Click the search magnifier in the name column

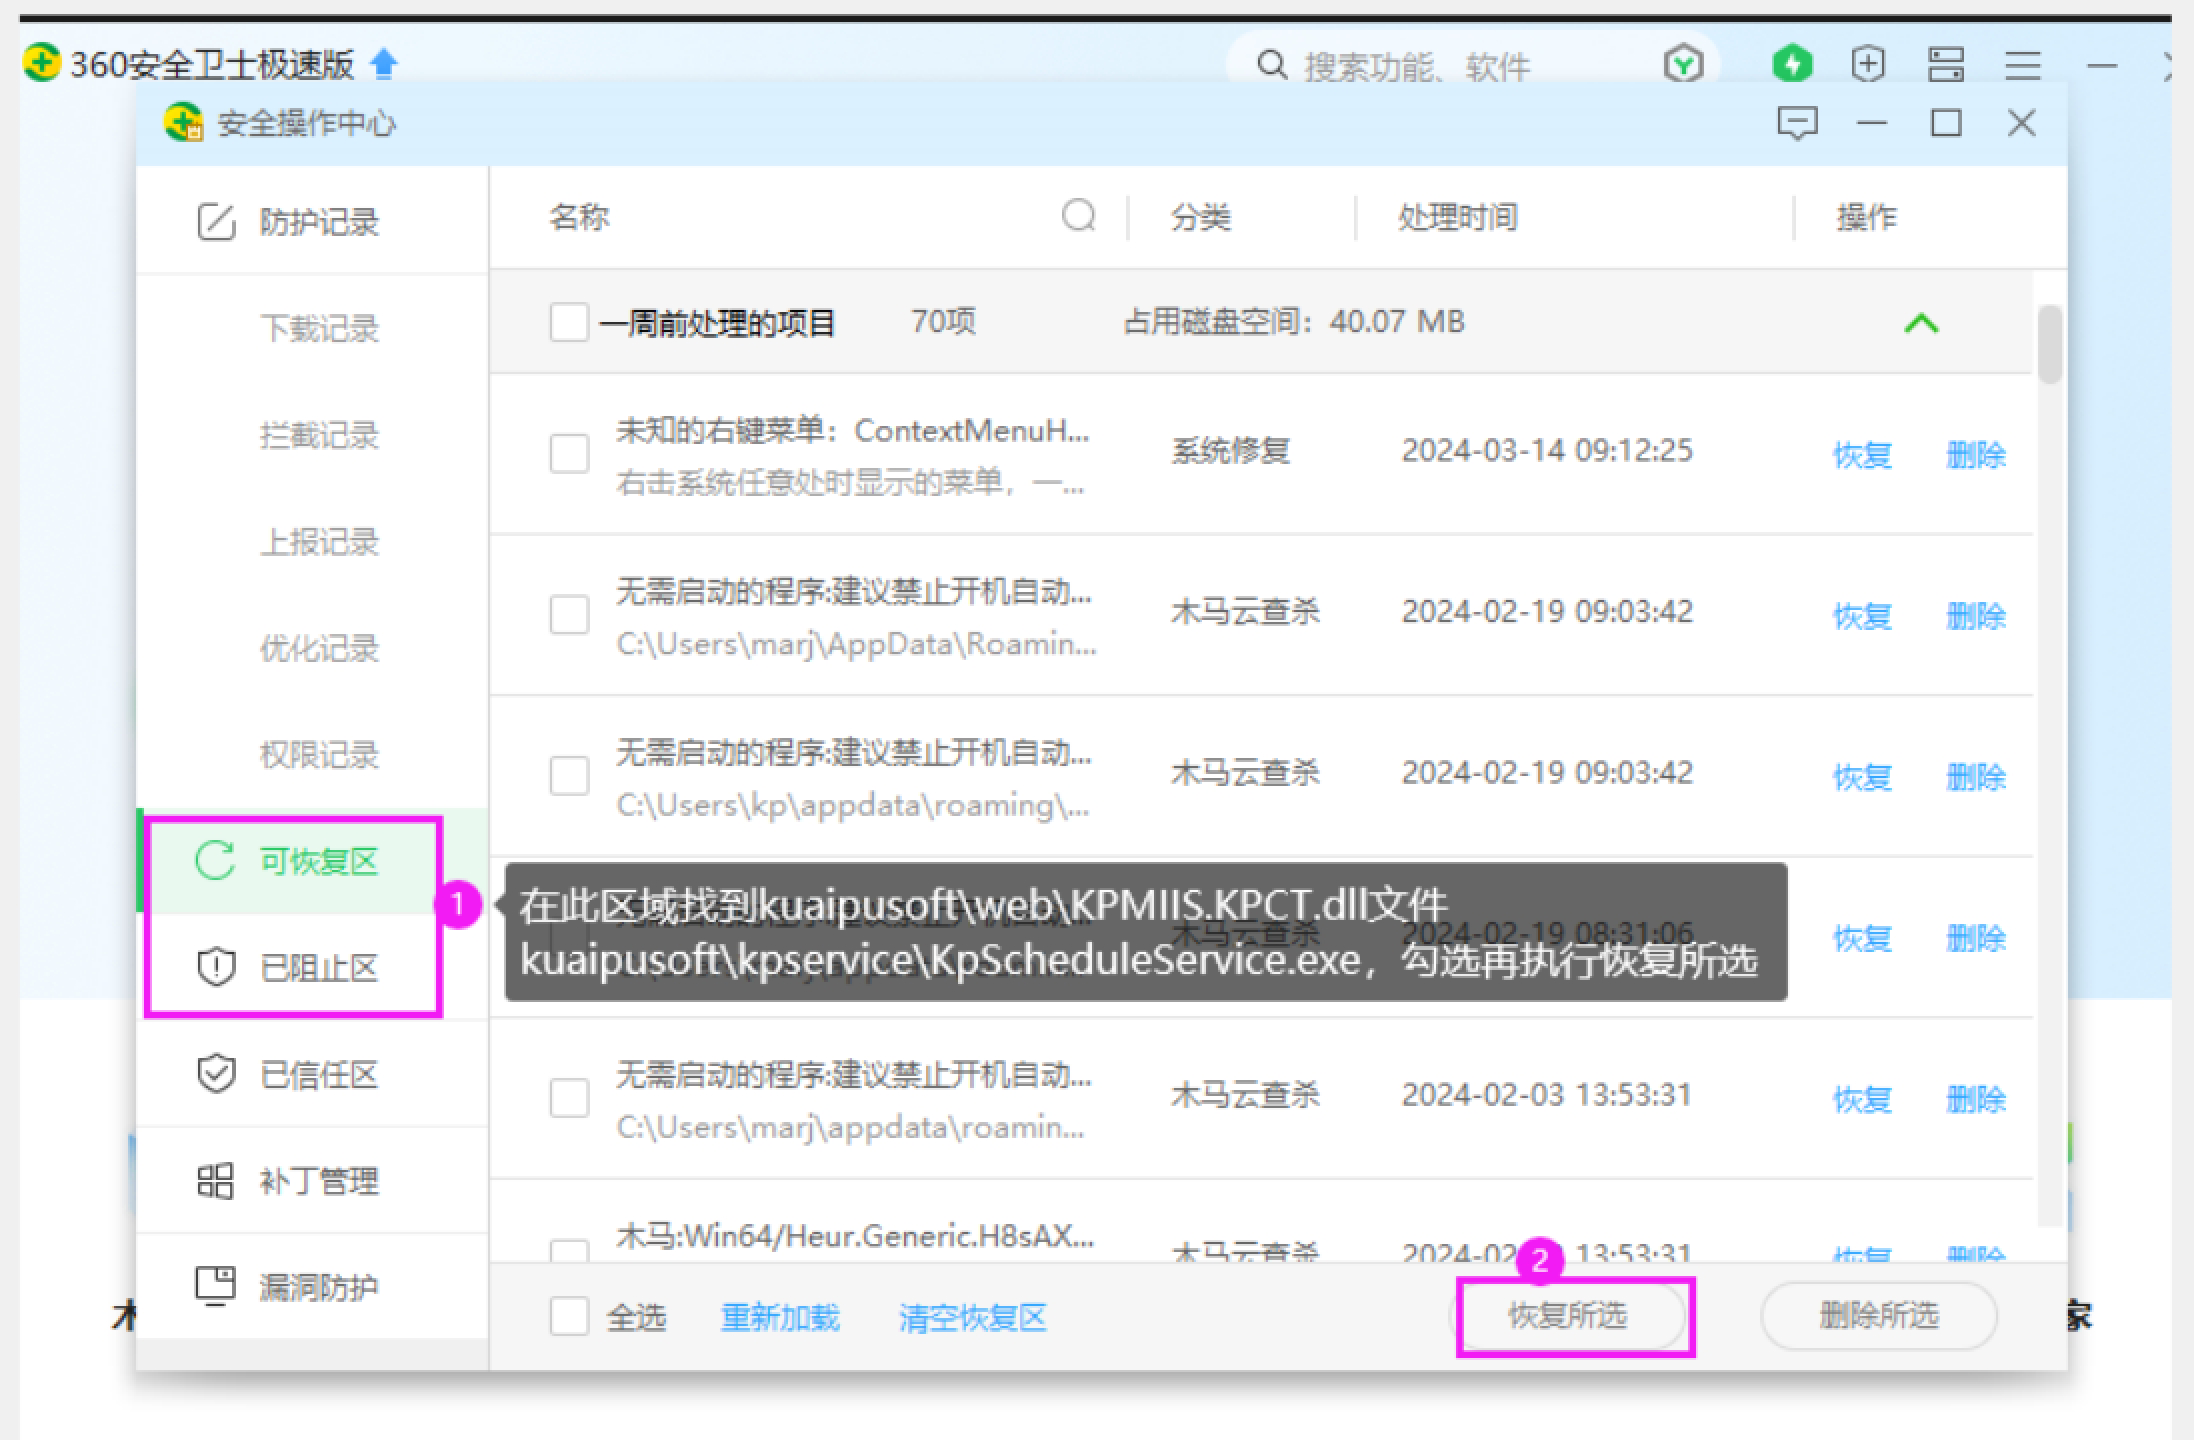(1078, 215)
